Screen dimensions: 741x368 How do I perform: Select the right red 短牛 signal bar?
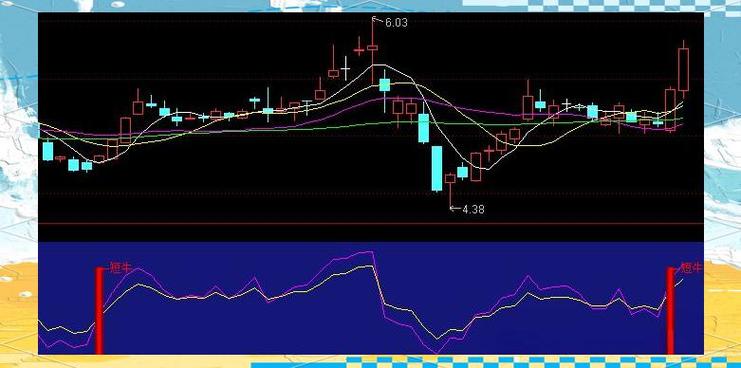tap(671, 310)
